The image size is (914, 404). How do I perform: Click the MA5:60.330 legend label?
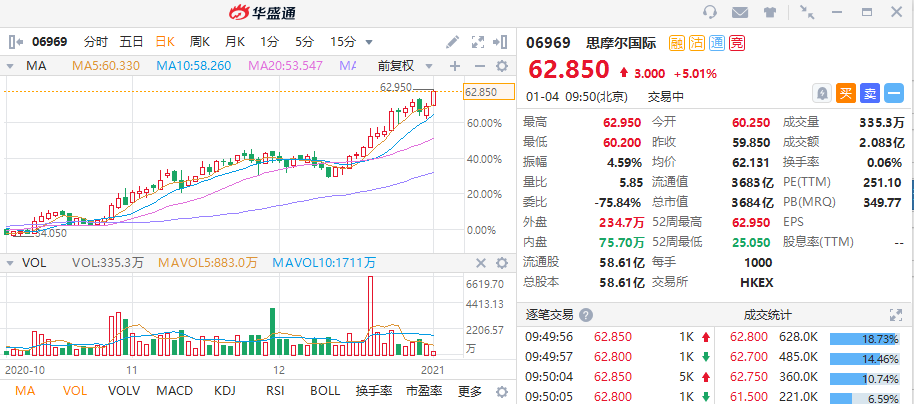106,66
